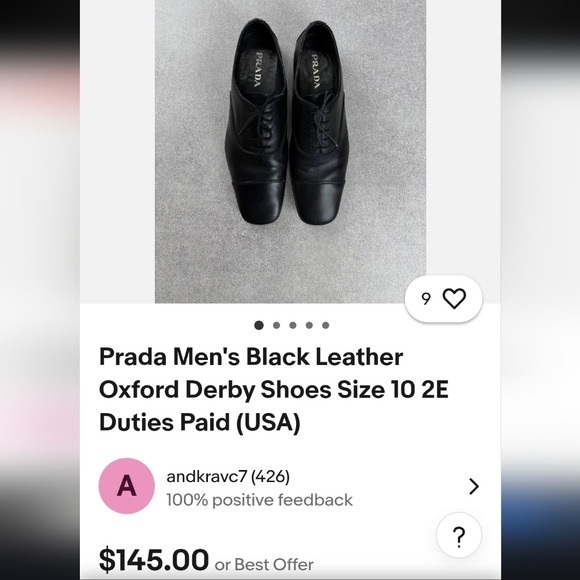The image size is (580, 580).
Task: Open the Prada shoes product photo
Action: (x=290, y=151)
